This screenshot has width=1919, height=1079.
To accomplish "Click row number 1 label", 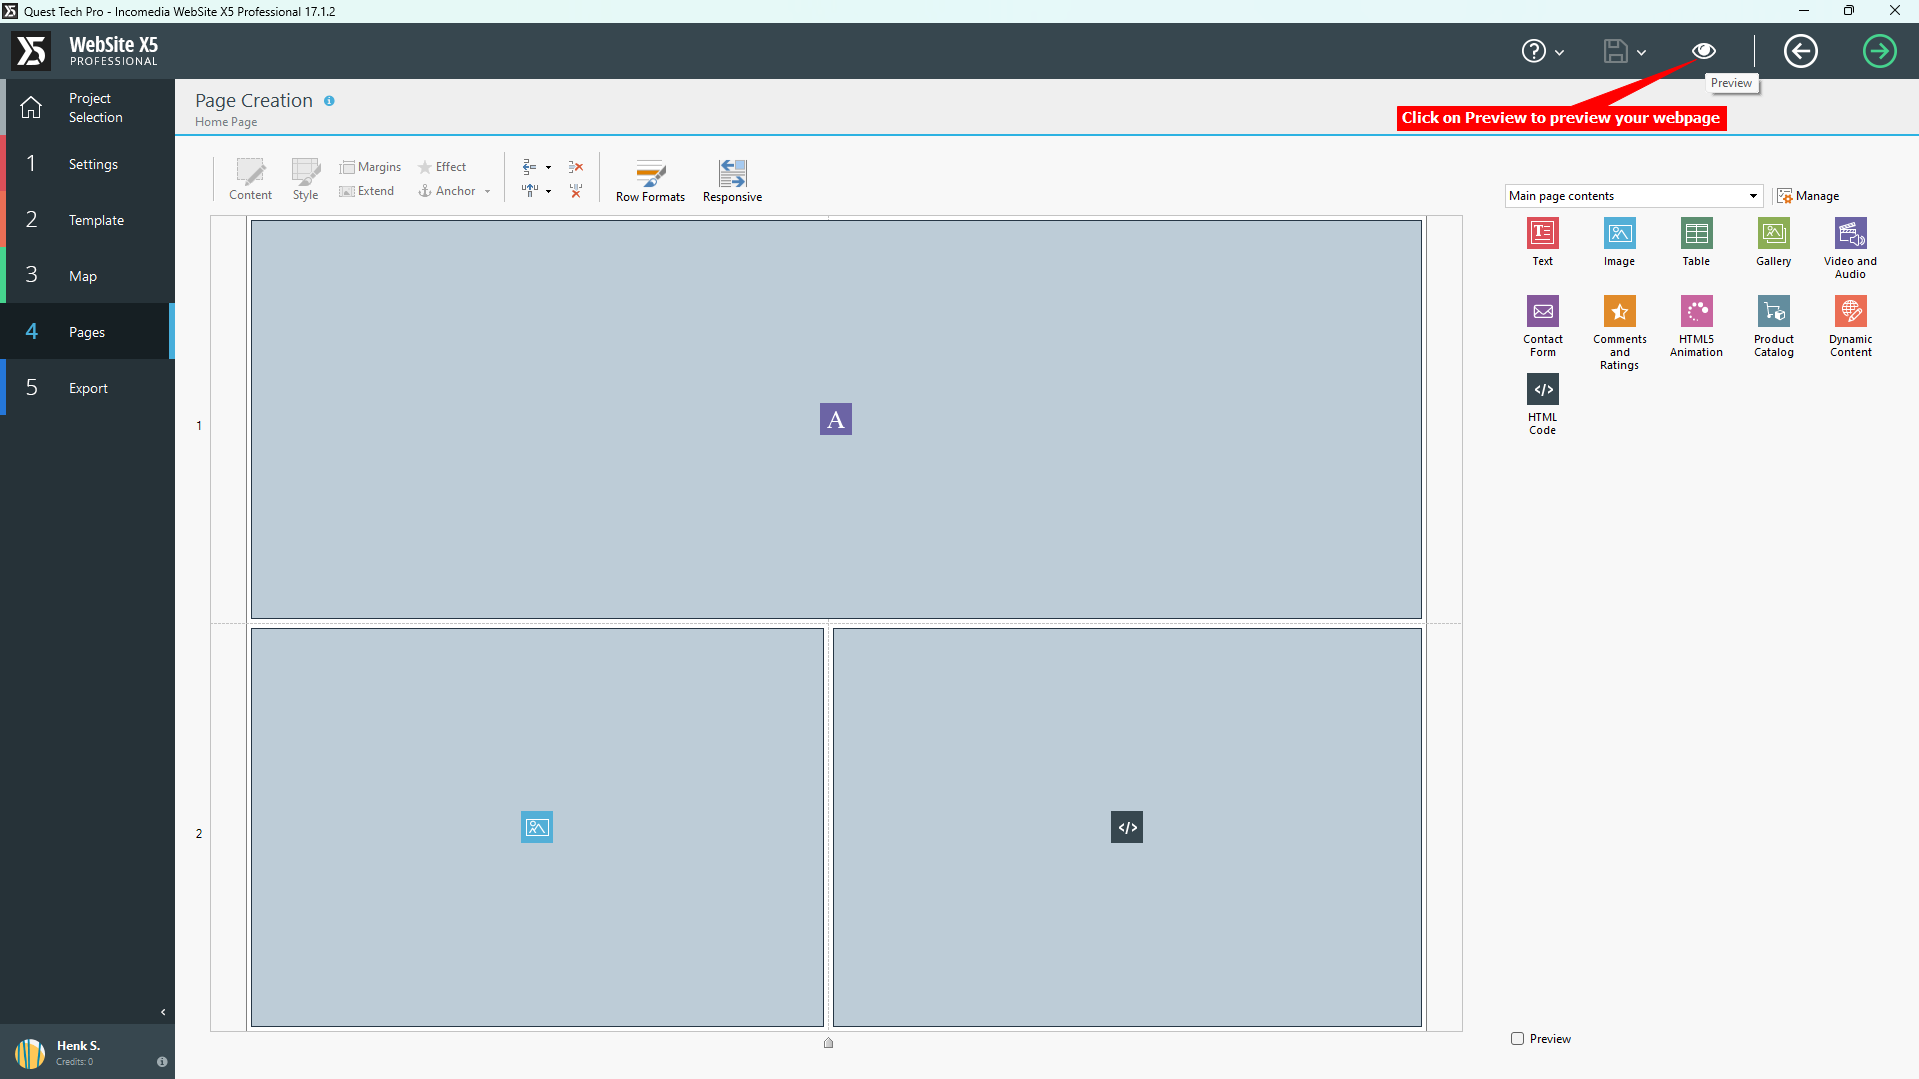I will [199, 426].
